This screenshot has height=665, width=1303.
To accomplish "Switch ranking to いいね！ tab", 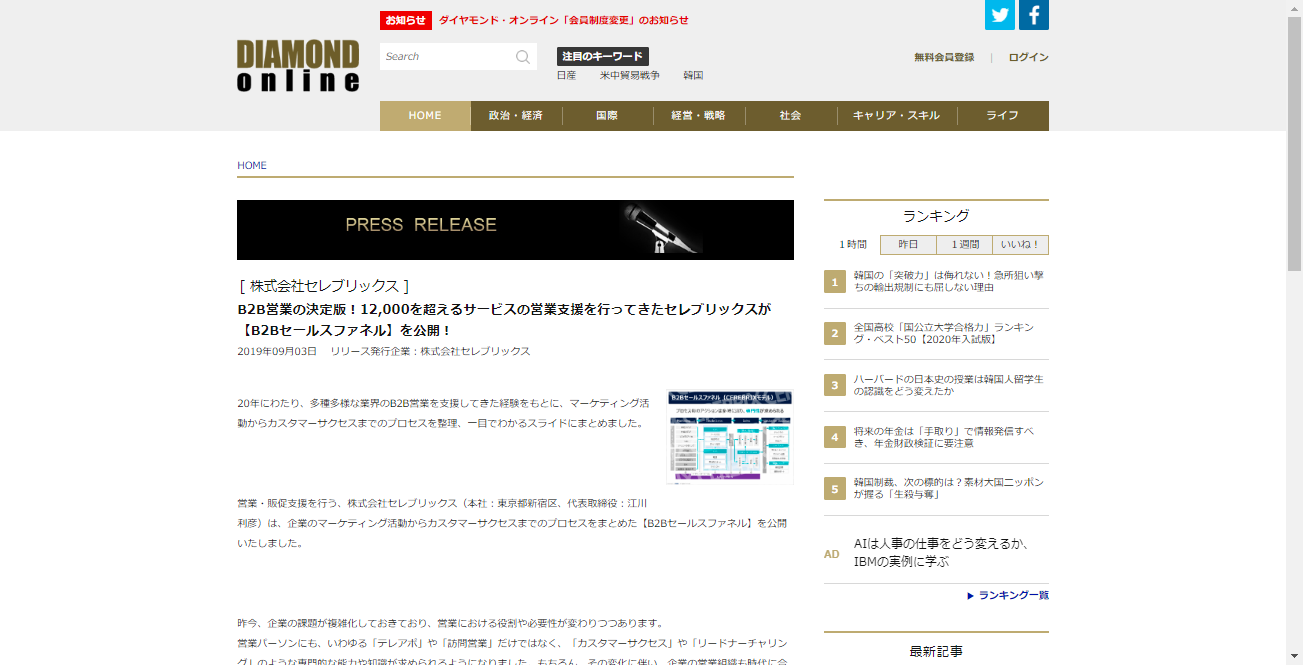I will click(x=1021, y=245).
